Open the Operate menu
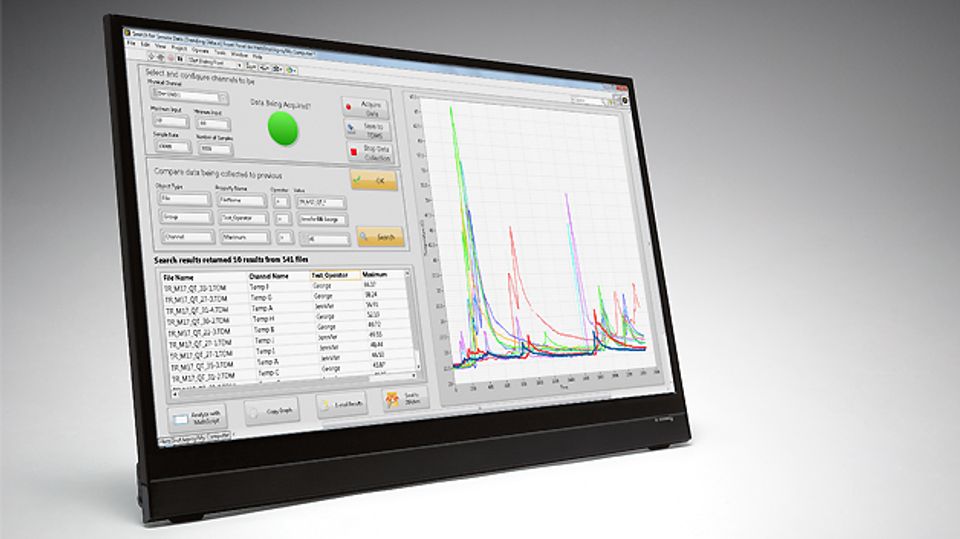The width and height of the screenshot is (960, 539). coord(200,50)
